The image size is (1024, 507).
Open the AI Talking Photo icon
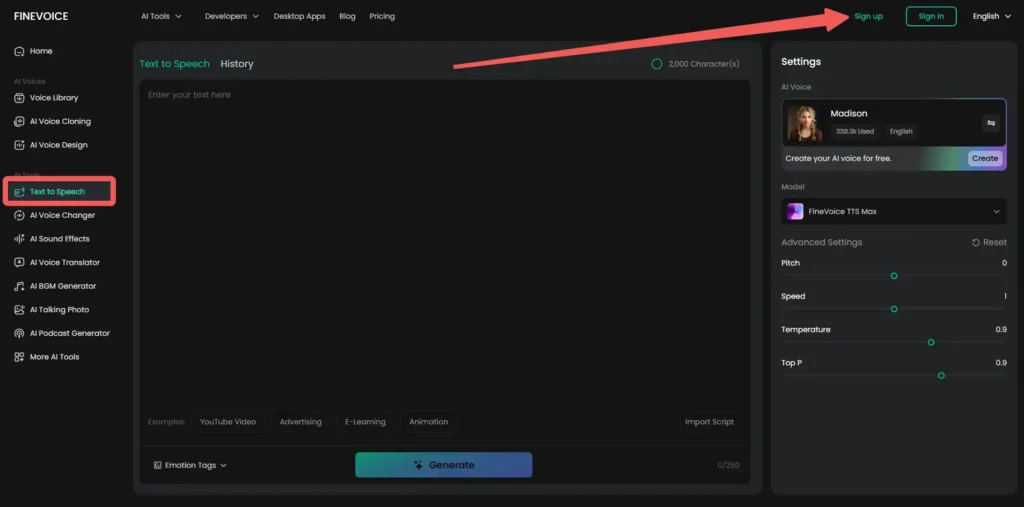point(19,310)
